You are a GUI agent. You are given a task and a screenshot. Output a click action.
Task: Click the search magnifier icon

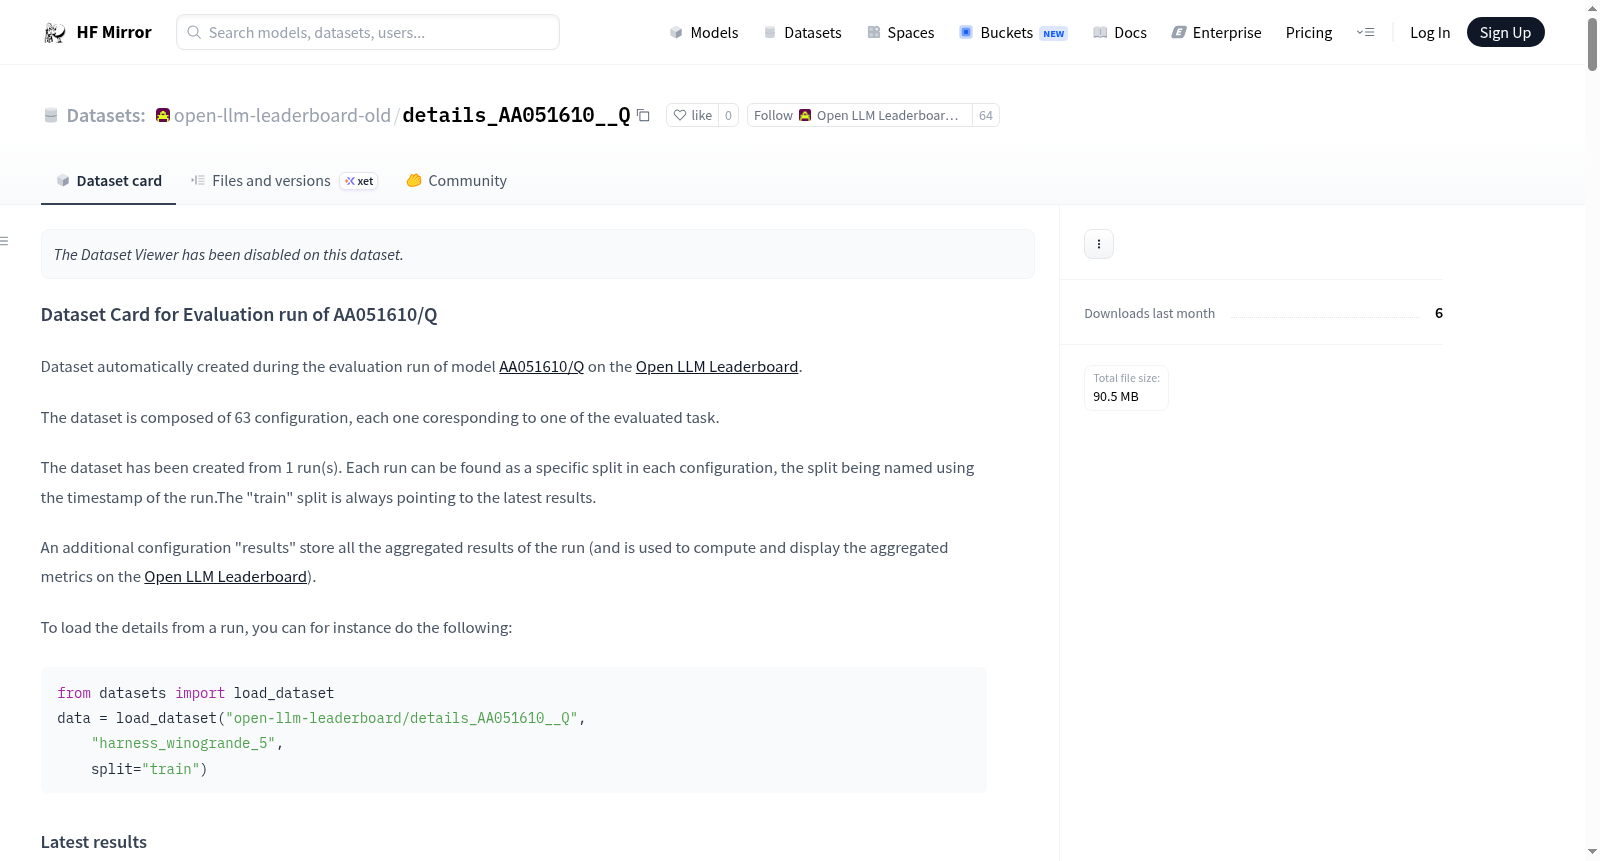pos(194,32)
